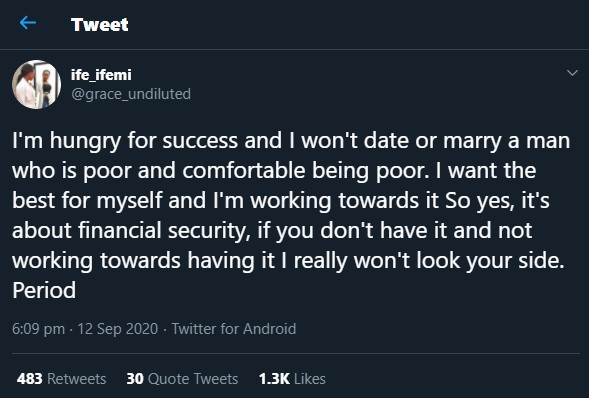Click the 1.3K like count number
The image size is (589, 398).
click(x=274, y=378)
